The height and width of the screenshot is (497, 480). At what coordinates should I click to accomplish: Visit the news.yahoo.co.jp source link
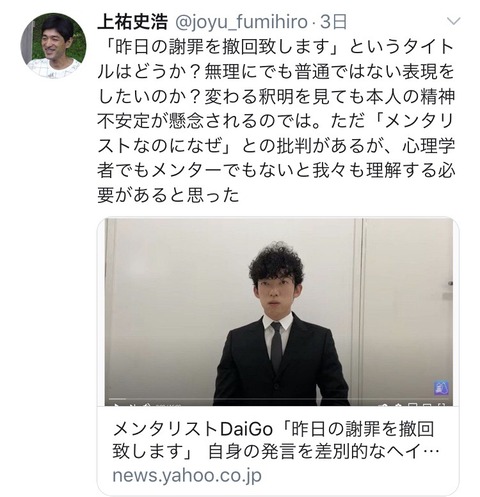187,476
